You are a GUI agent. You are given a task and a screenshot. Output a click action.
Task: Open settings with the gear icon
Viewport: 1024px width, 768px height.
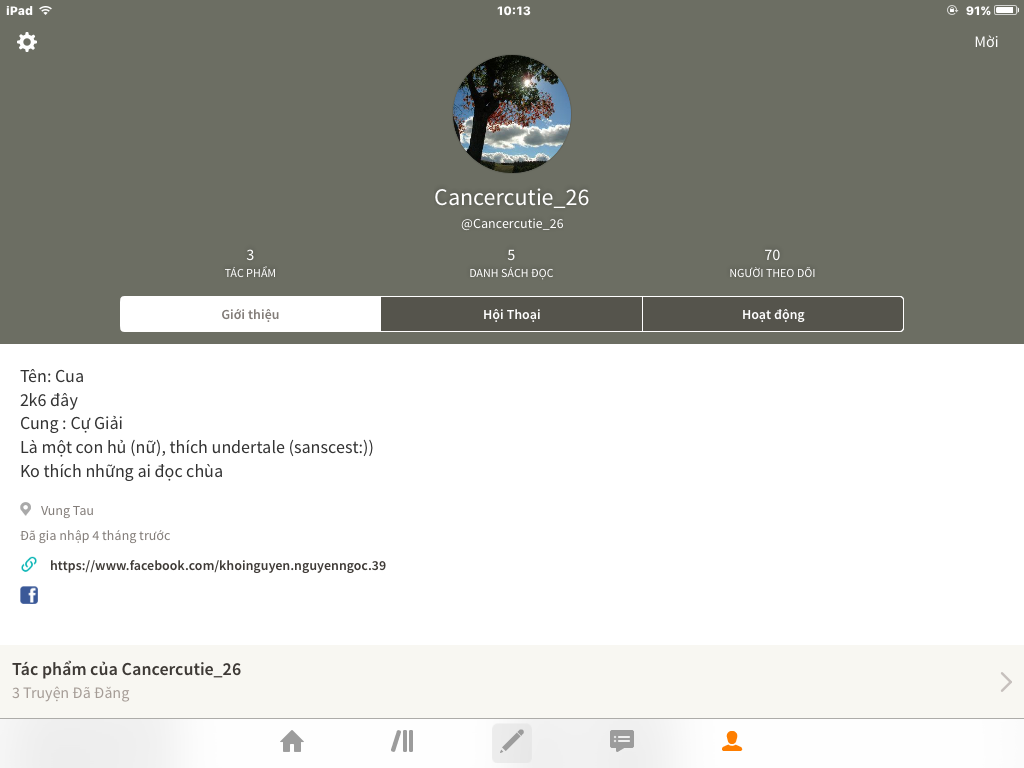pos(27,42)
